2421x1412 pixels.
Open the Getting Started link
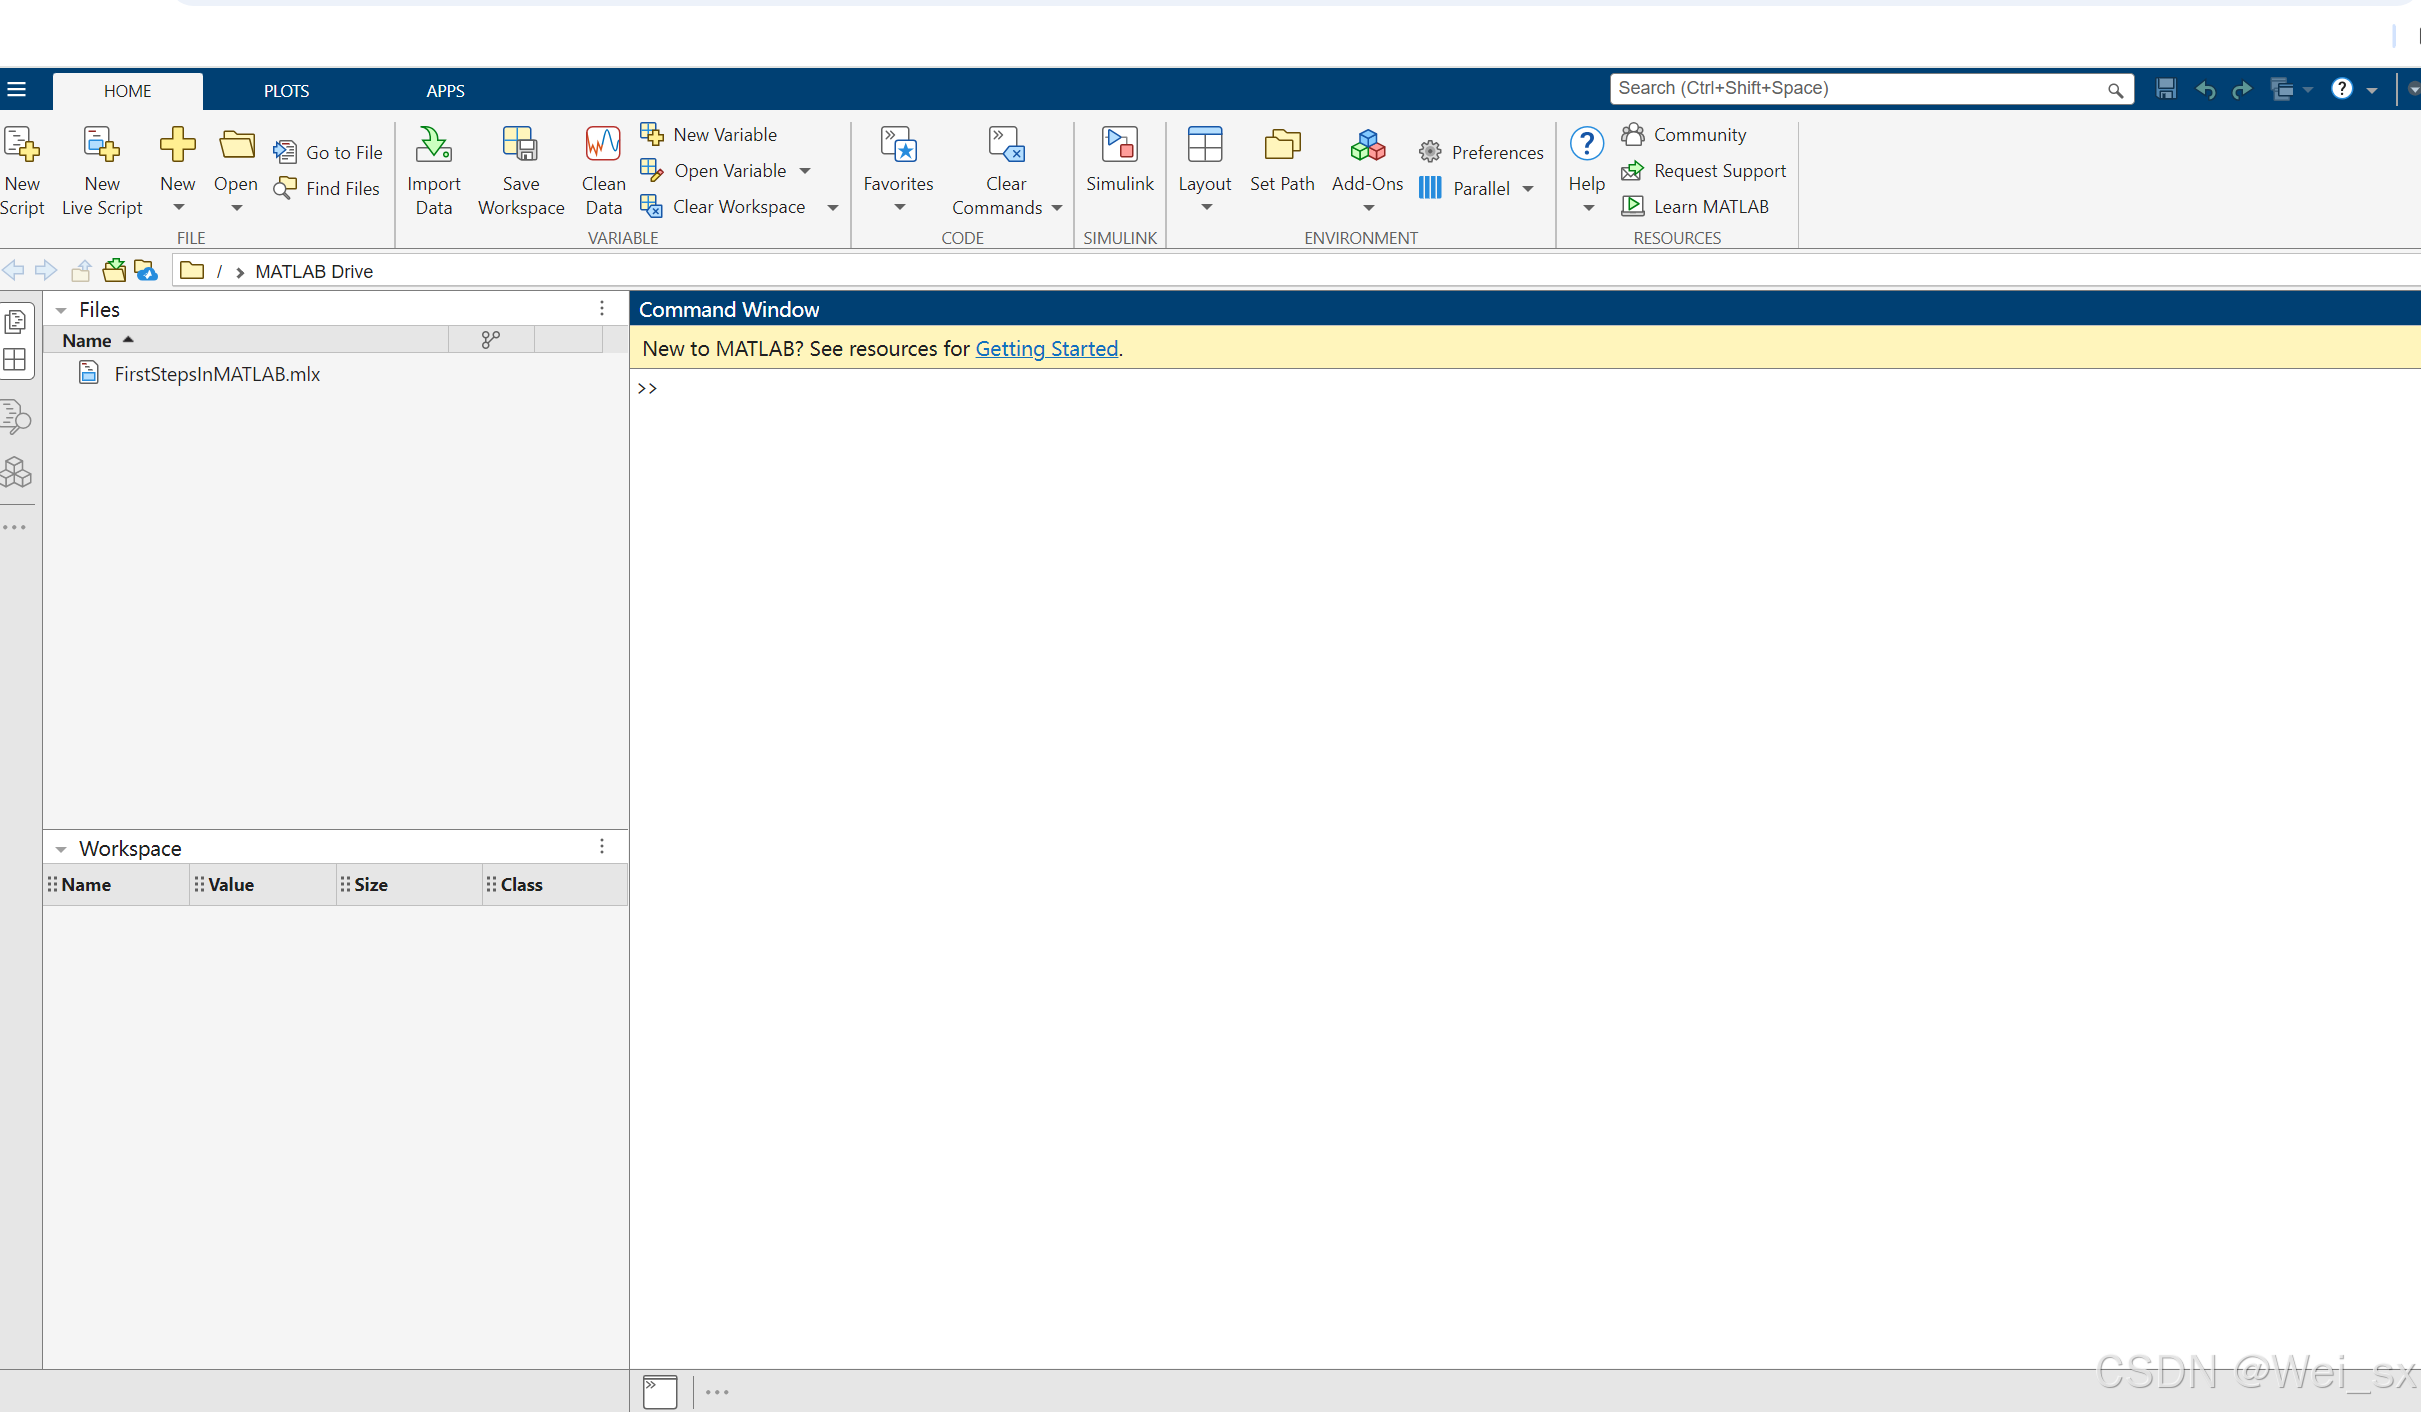[x=1046, y=349]
